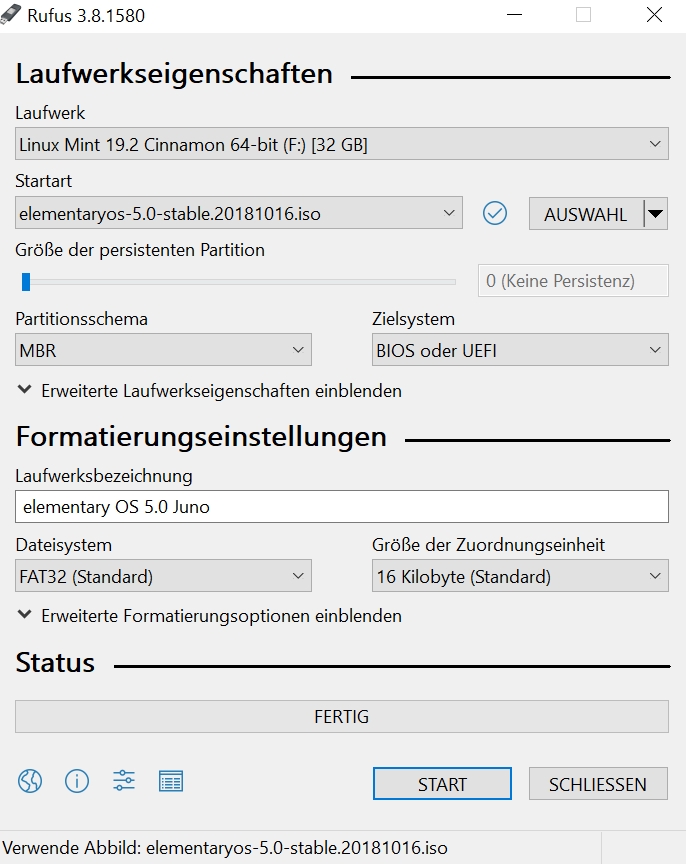
Task: Click the SCHLIESSEN button
Action: point(598,784)
